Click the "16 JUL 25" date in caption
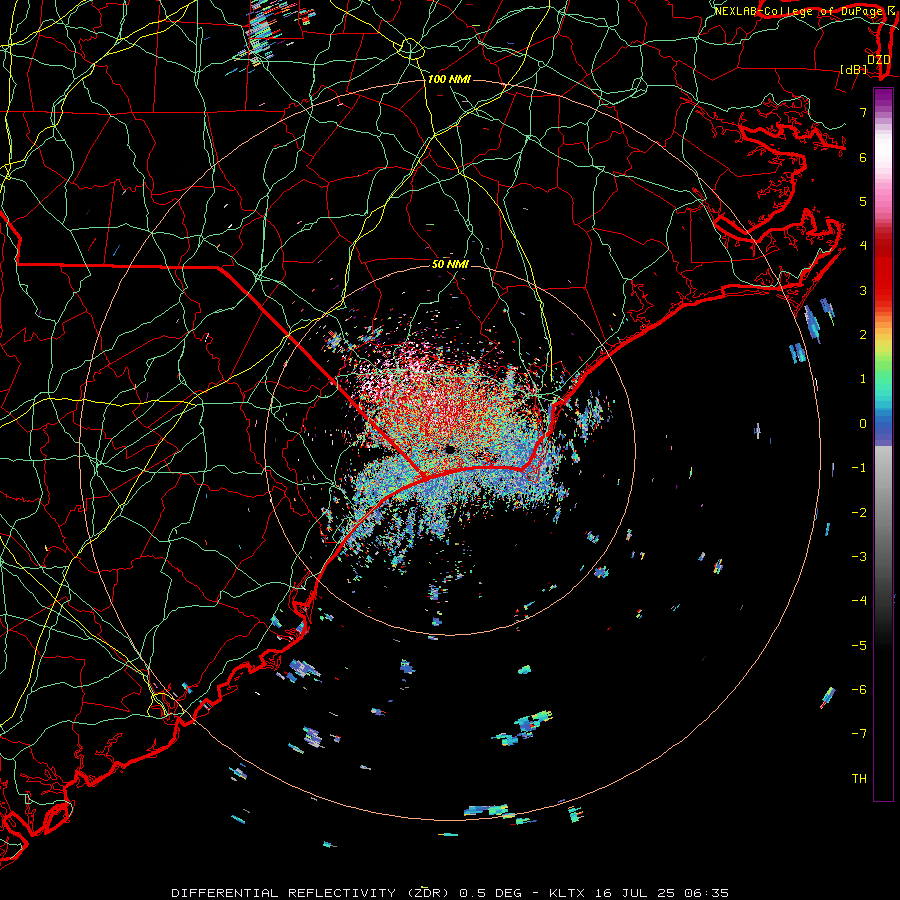Image resolution: width=900 pixels, height=900 pixels. (635, 893)
